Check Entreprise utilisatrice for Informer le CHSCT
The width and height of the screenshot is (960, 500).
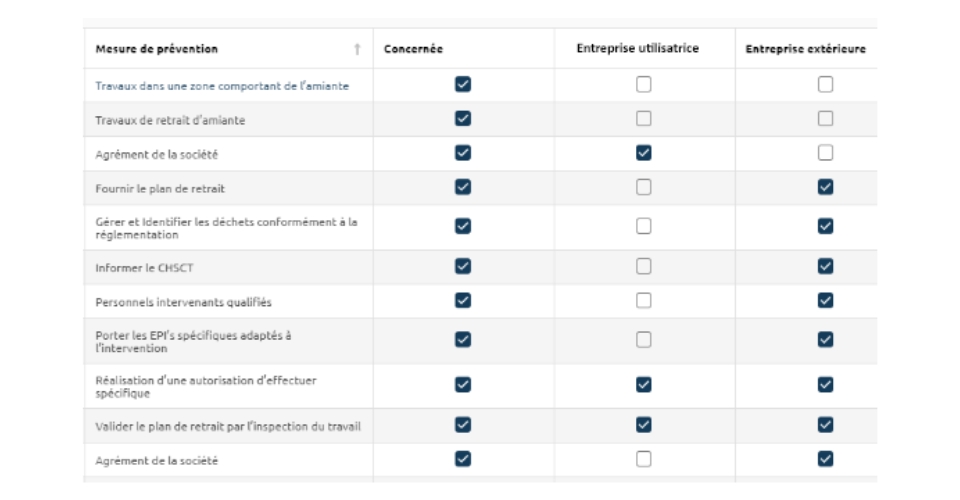643,266
